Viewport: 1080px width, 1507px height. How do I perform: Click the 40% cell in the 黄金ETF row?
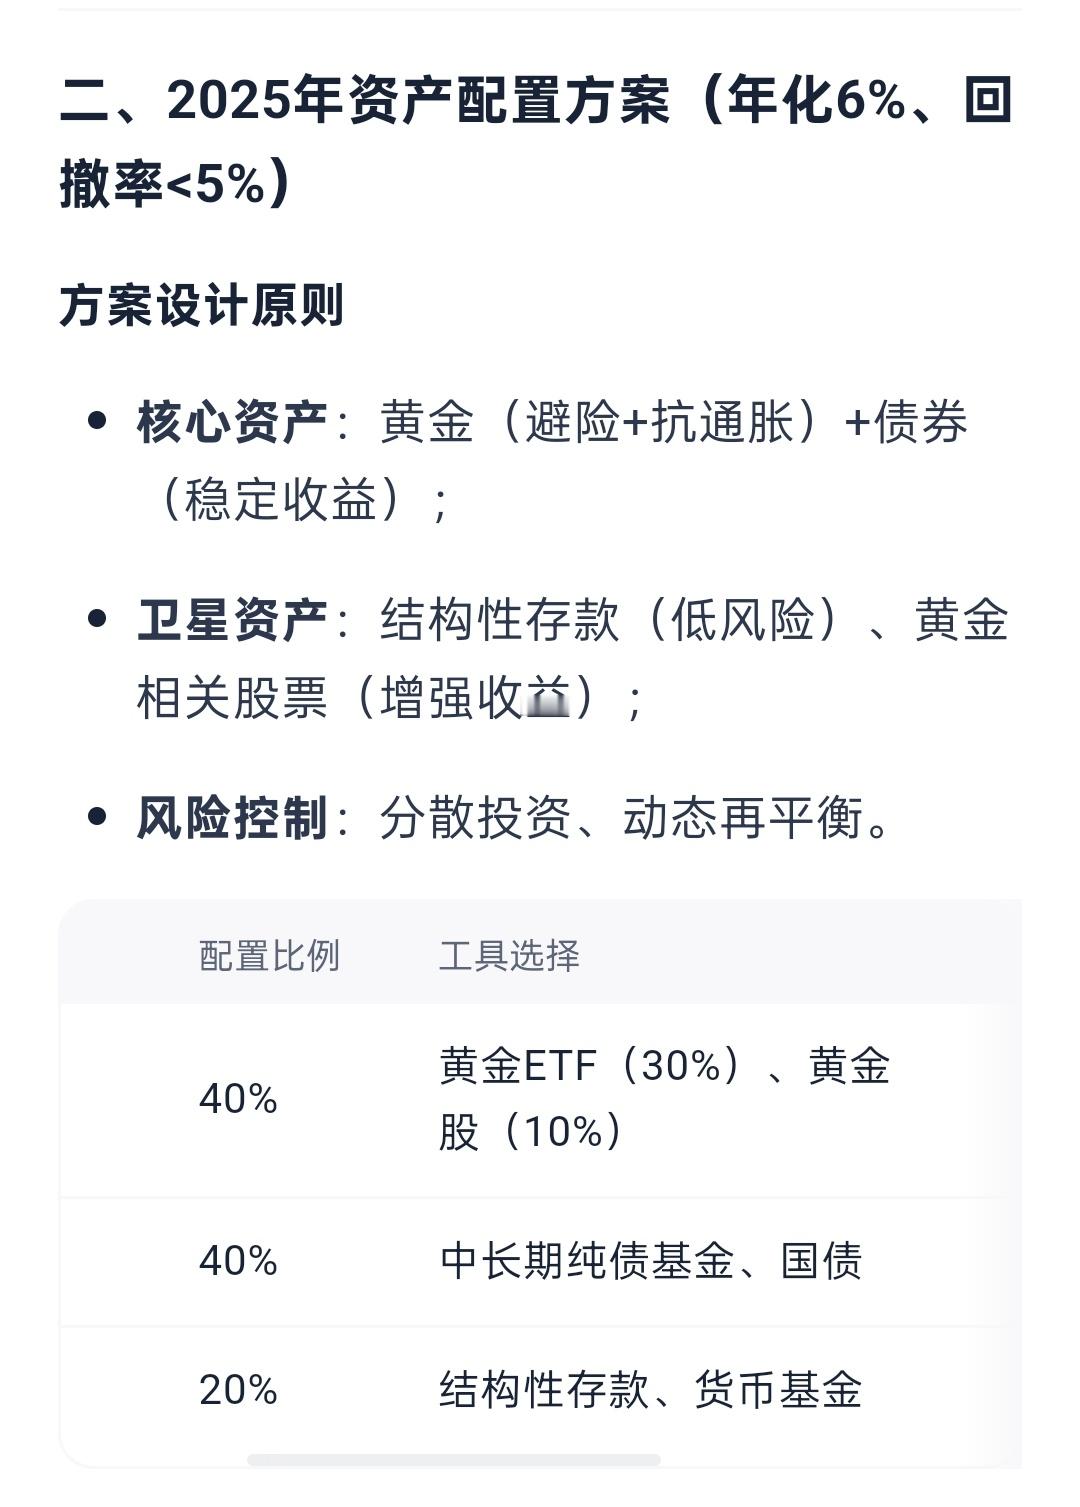click(238, 1099)
